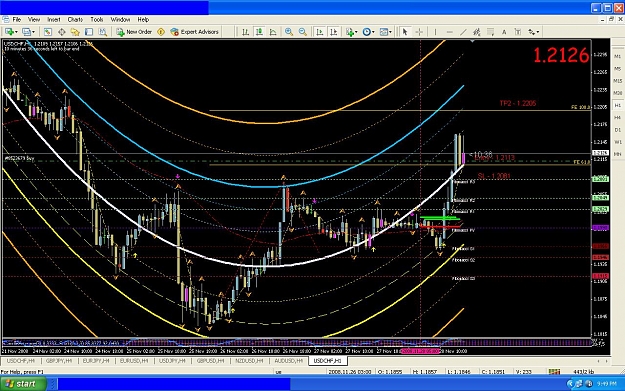Switch to the EURJPY,H4 chart tab

(96, 361)
